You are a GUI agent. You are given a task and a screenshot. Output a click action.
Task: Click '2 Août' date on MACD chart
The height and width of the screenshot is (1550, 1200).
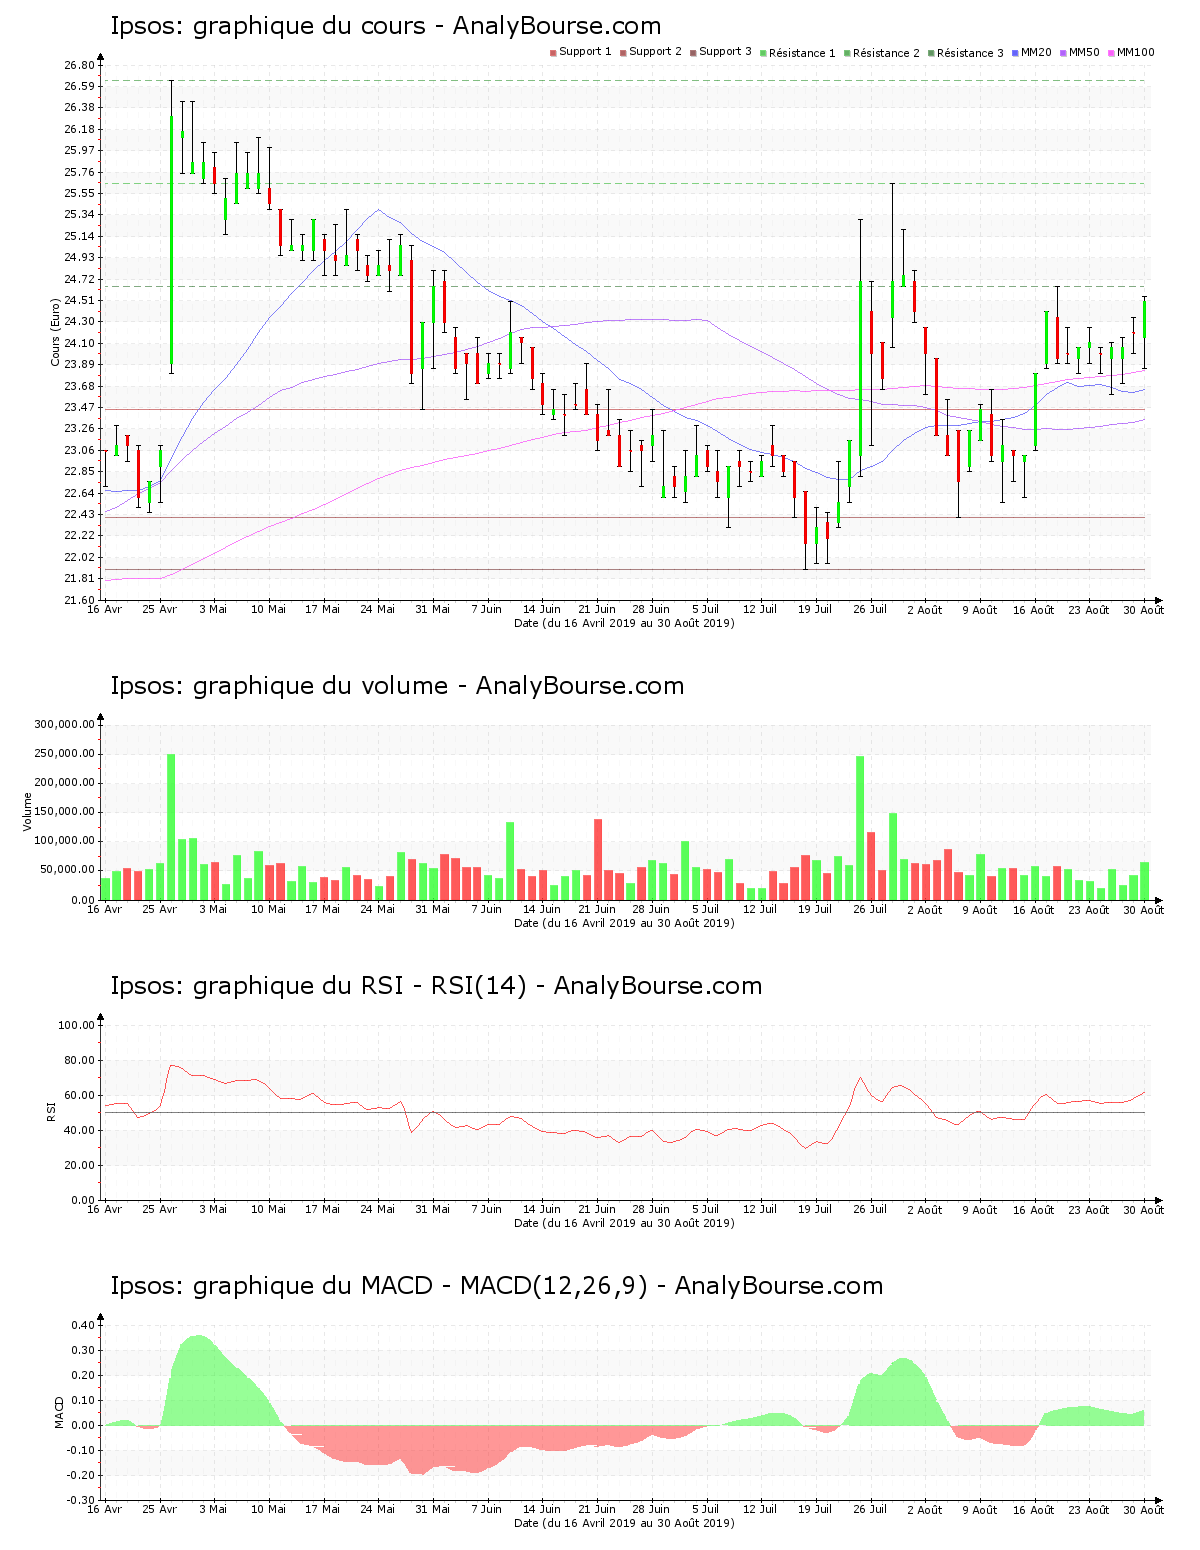pos(925,1510)
